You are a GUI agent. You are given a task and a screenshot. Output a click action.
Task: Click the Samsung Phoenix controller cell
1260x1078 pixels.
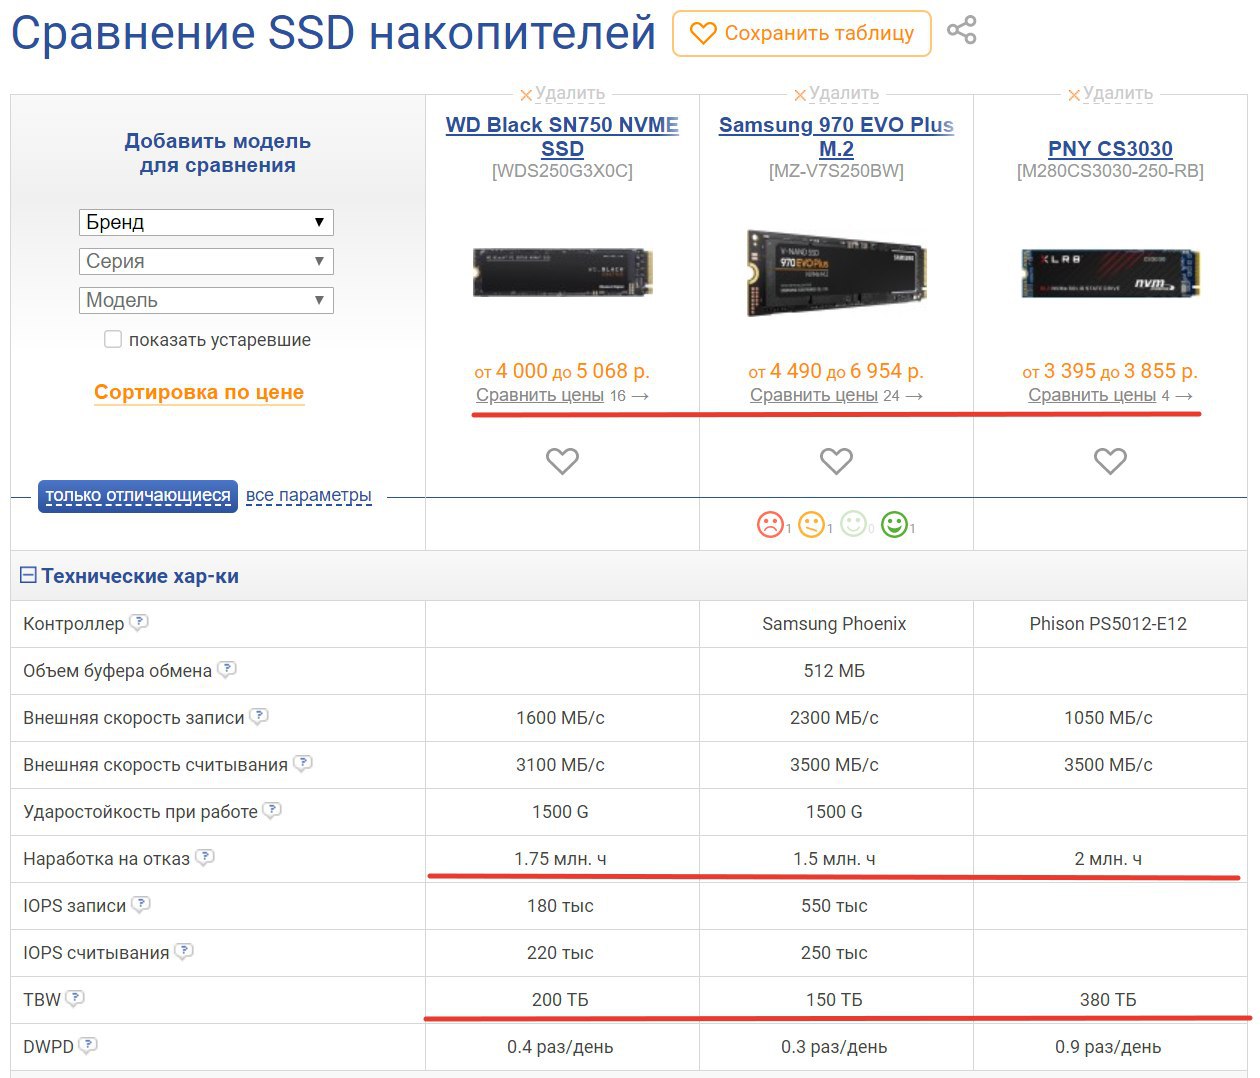834,624
